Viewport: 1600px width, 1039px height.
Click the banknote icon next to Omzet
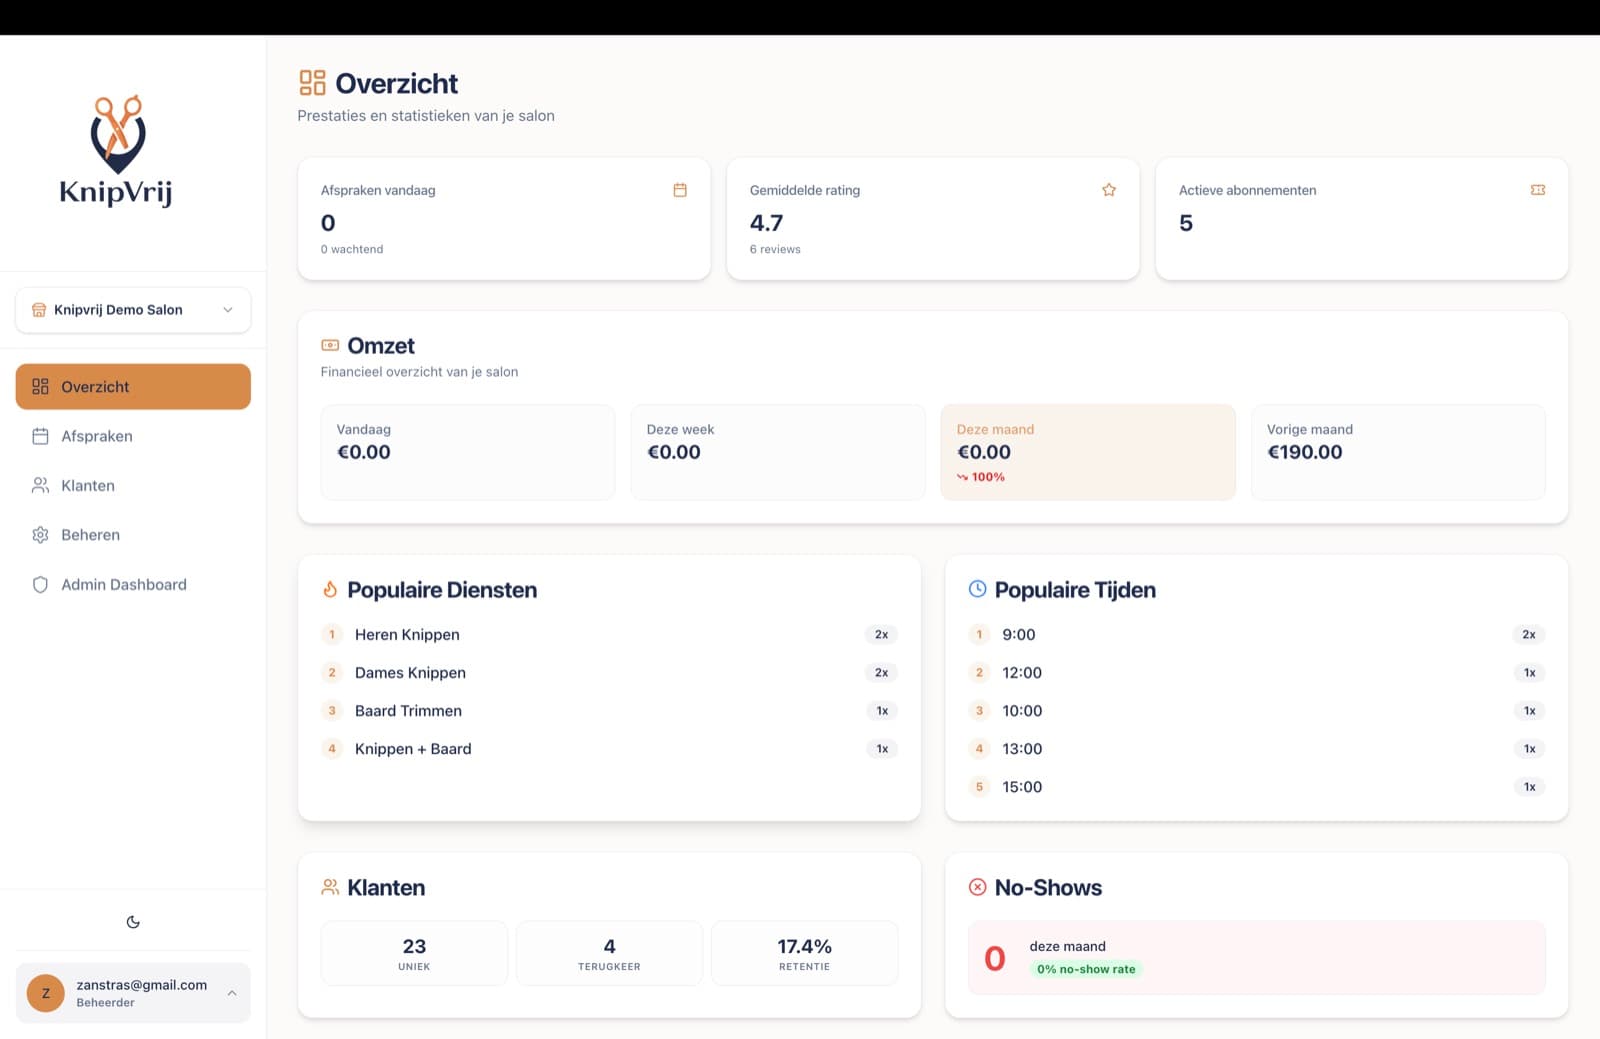coord(330,345)
